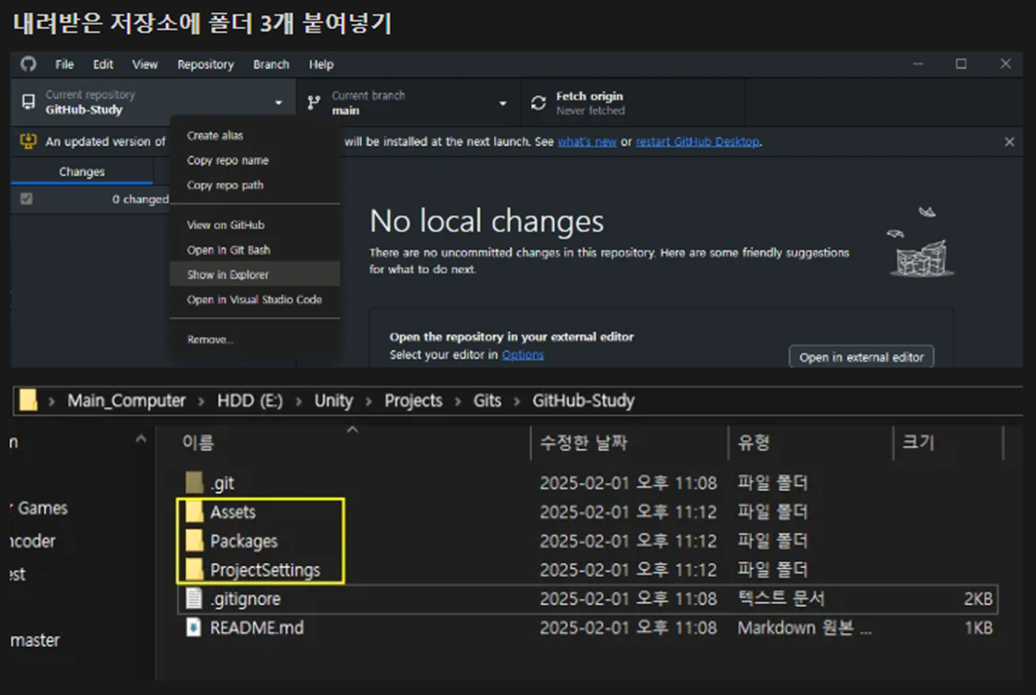This screenshot has height=695, width=1036.
Task: Choose Open in Git Bash
Action: pyautogui.click(x=255, y=250)
